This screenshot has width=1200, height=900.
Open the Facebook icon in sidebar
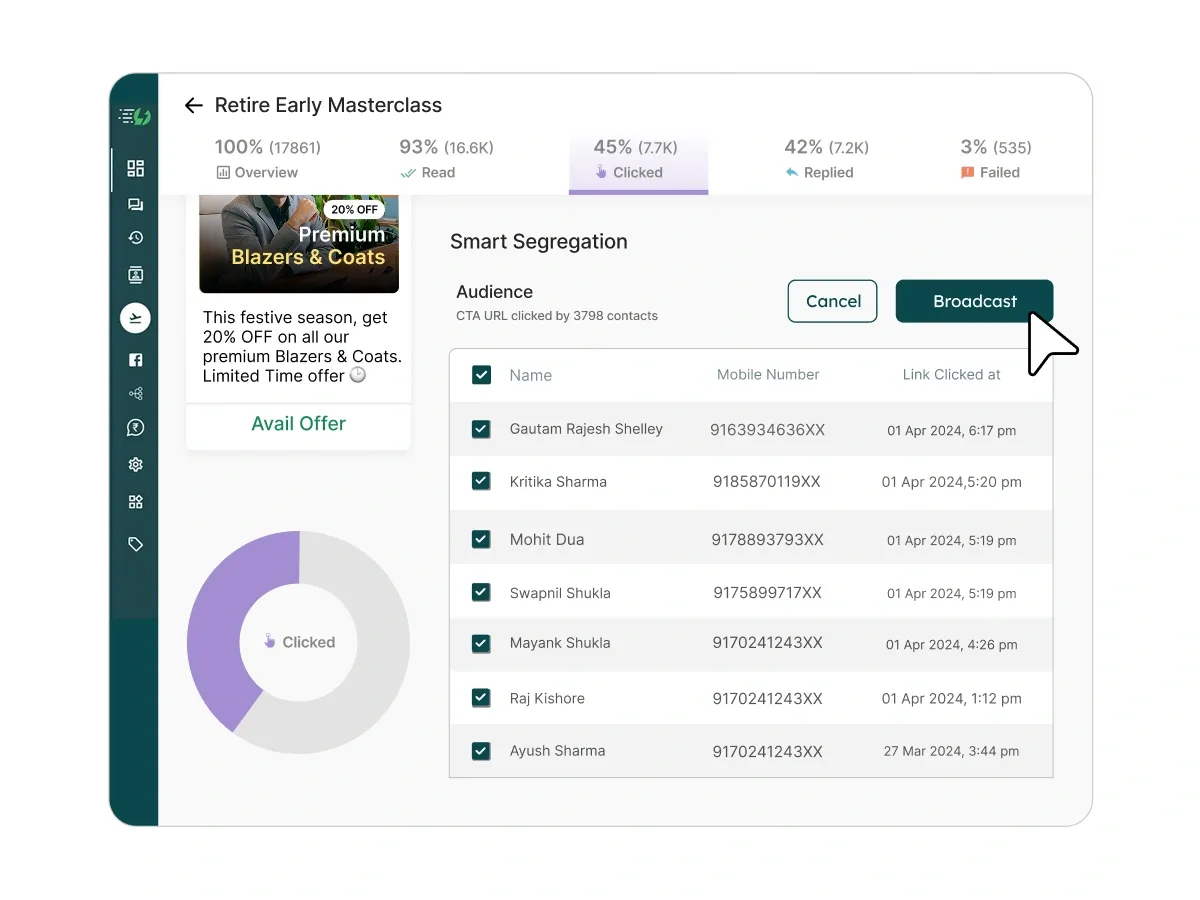click(136, 360)
